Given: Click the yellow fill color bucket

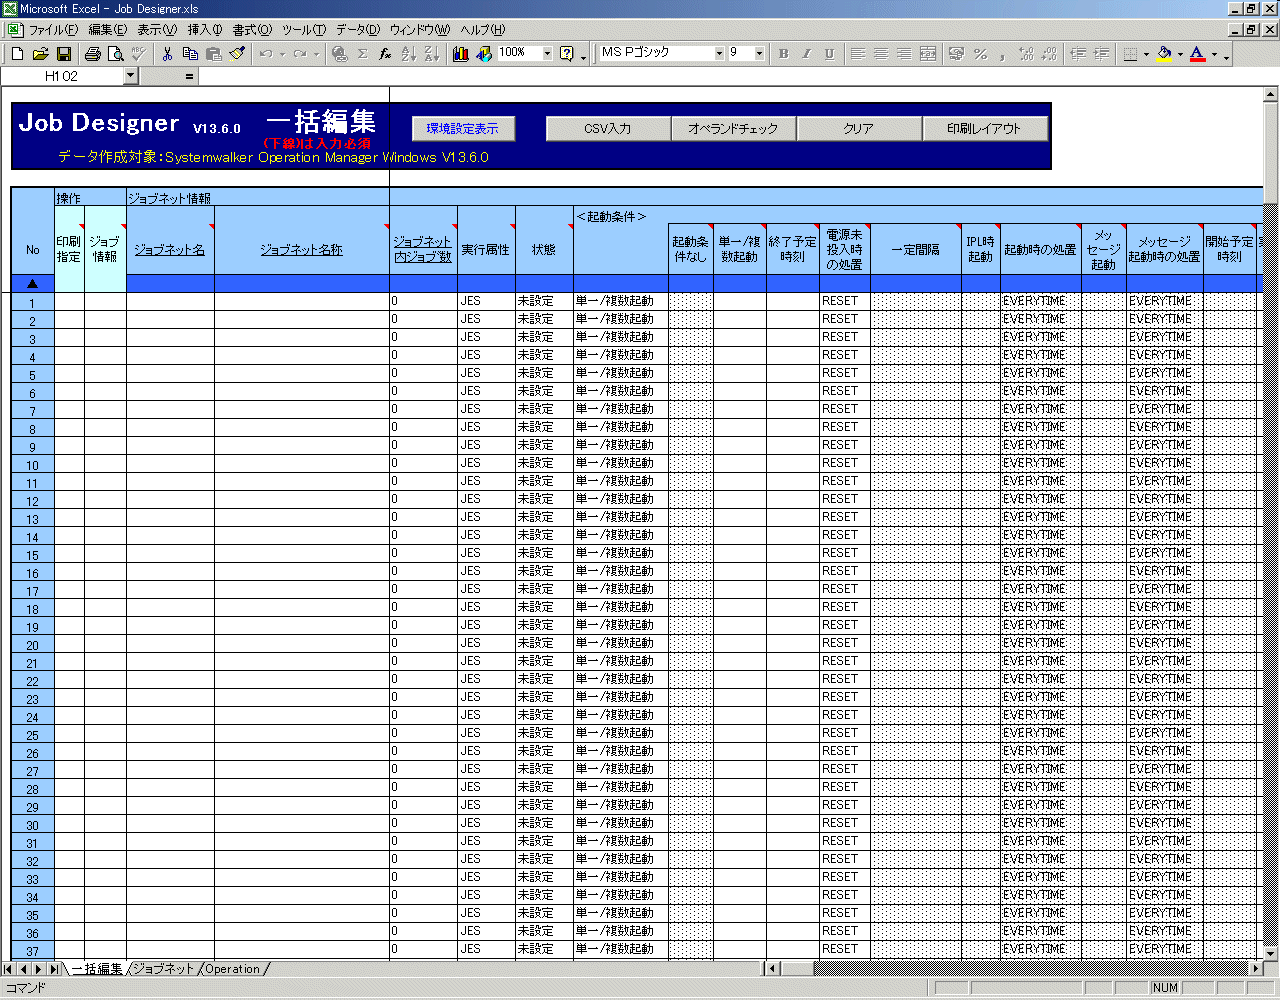Looking at the screenshot, I should coord(1163,54).
